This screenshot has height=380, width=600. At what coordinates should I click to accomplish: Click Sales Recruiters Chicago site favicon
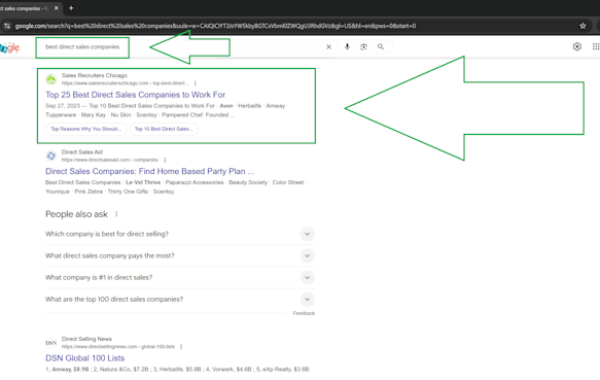(51, 79)
